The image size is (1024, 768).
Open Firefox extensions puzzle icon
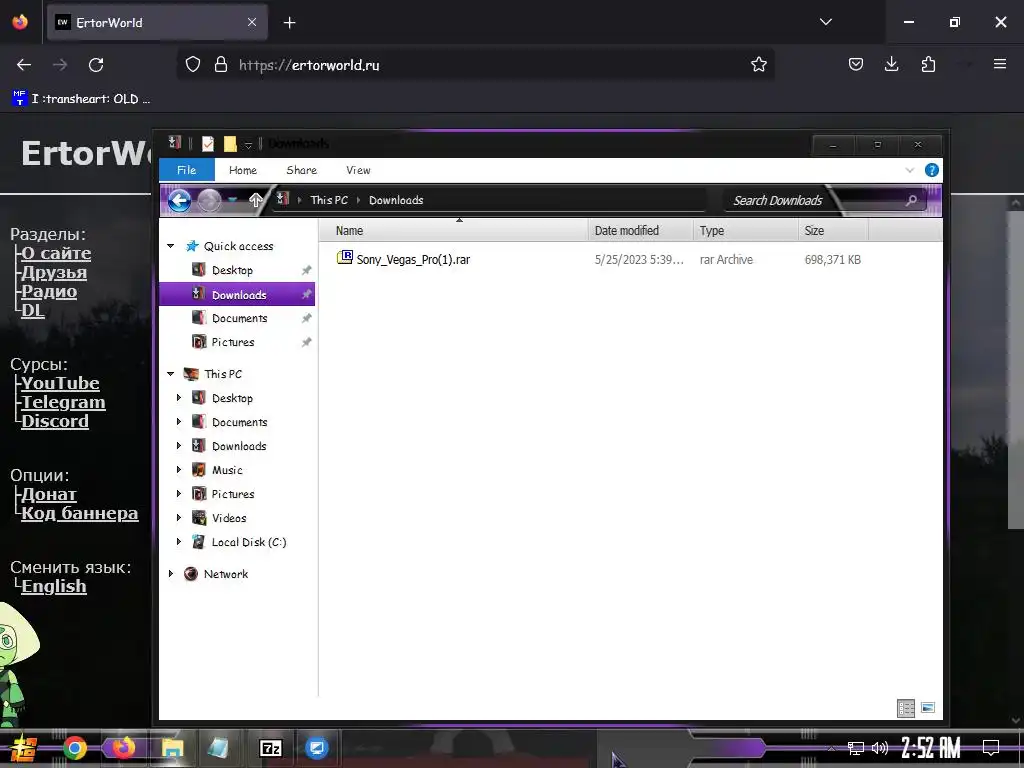click(928, 64)
